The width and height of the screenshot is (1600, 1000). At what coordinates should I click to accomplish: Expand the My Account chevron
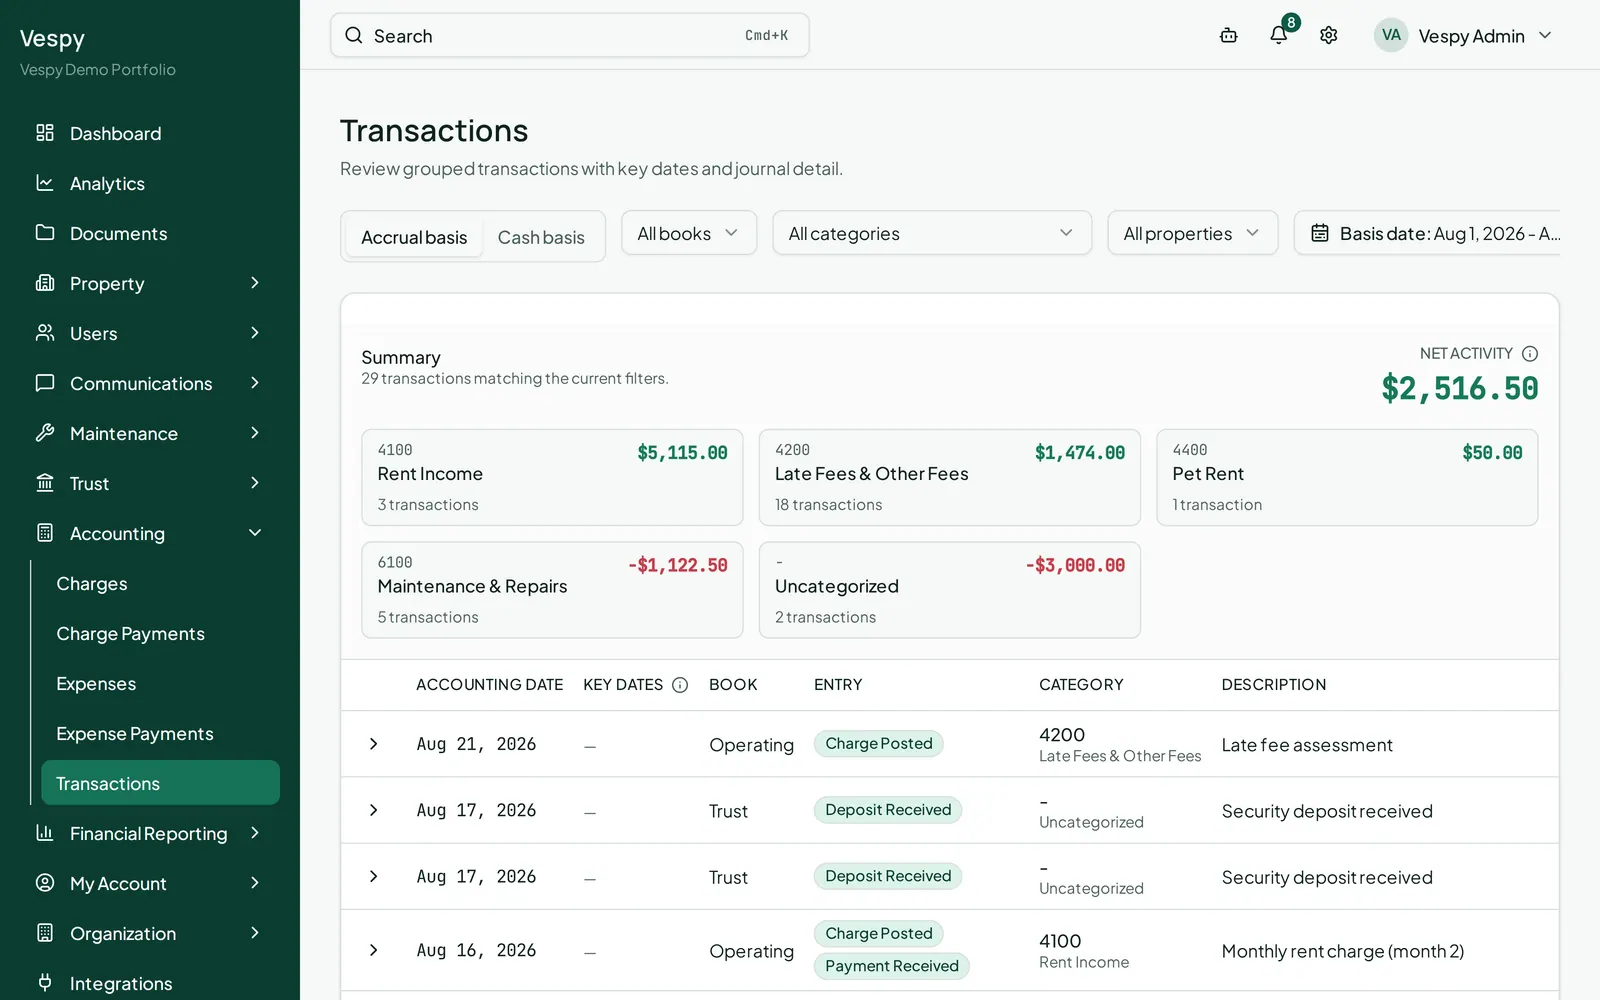[x=255, y=883]
